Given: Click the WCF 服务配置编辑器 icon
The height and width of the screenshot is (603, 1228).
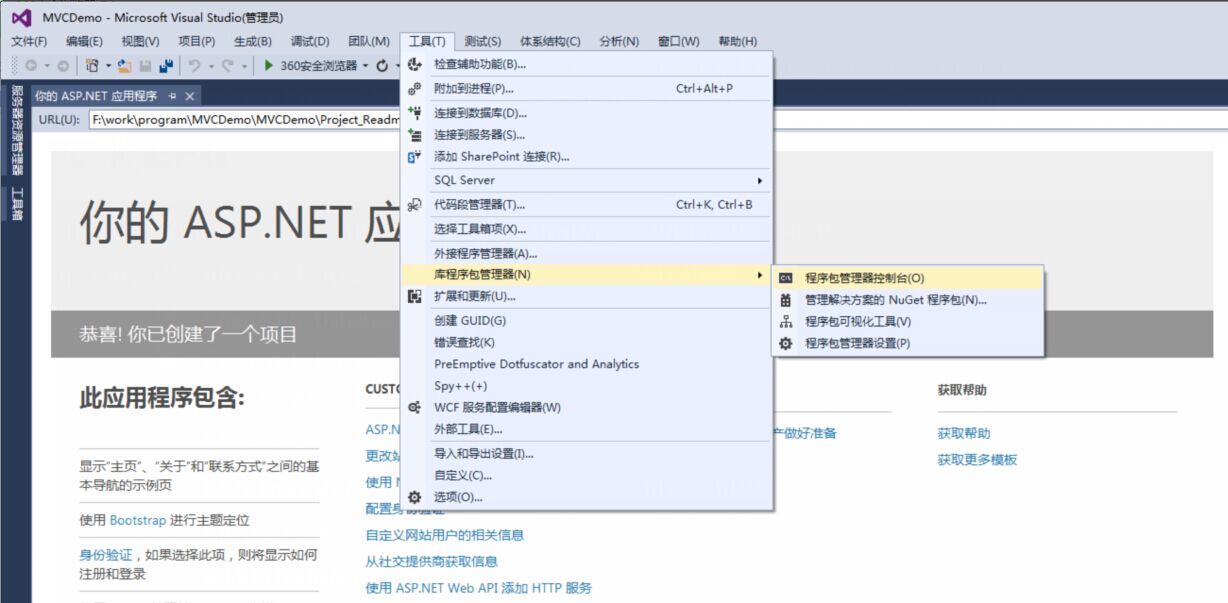Looking at the screenshot, I should 415,407.
